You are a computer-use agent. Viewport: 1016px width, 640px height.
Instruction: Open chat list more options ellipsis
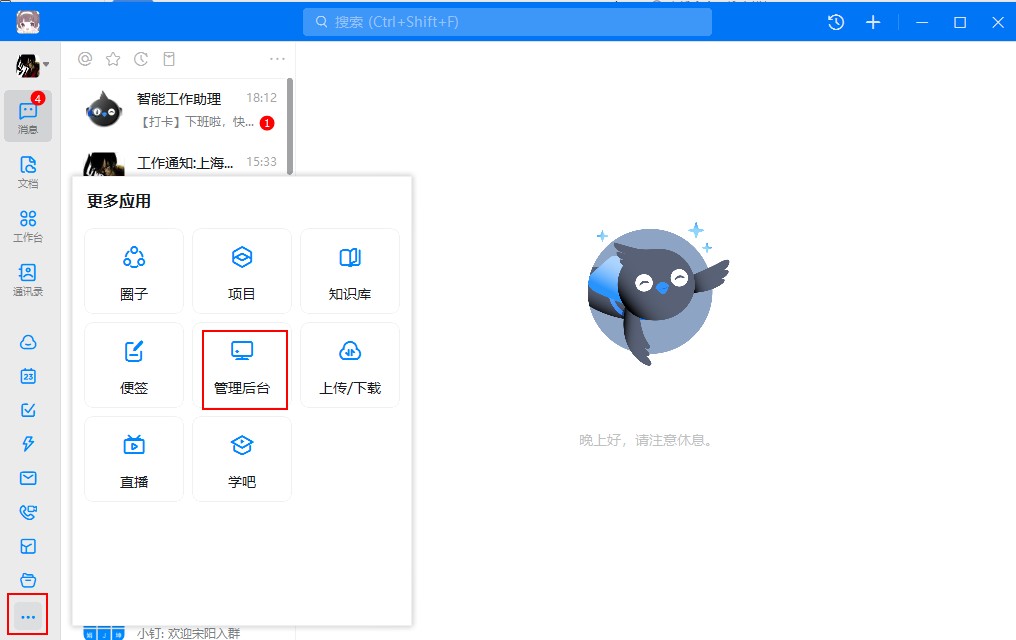coord(277,59)
